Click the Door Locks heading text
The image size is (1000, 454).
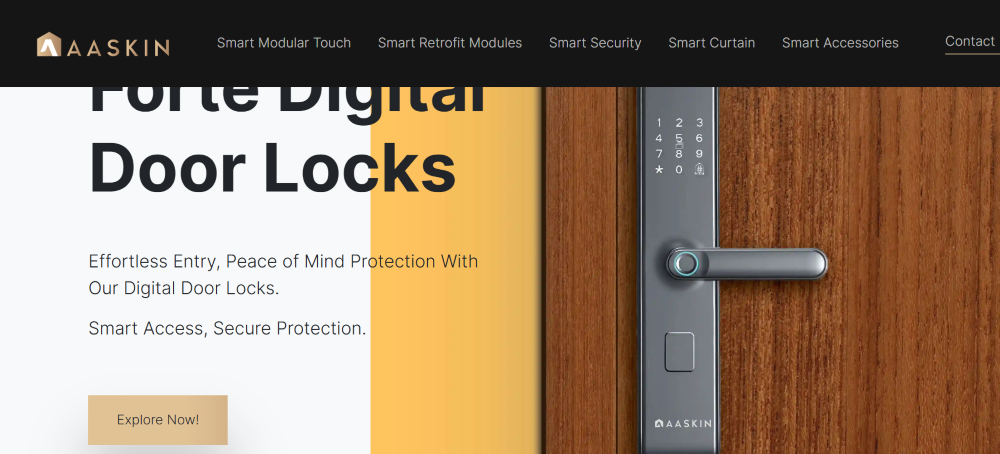272,167
